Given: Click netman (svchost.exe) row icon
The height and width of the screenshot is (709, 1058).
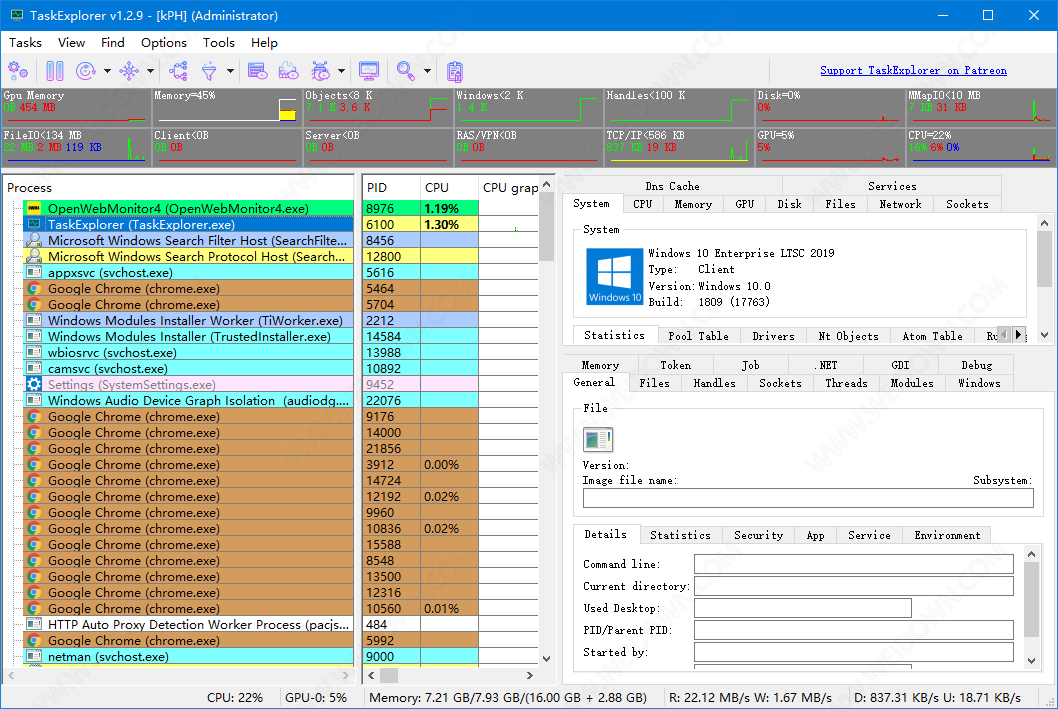Looking at the screenshot, I should (34, 656).
